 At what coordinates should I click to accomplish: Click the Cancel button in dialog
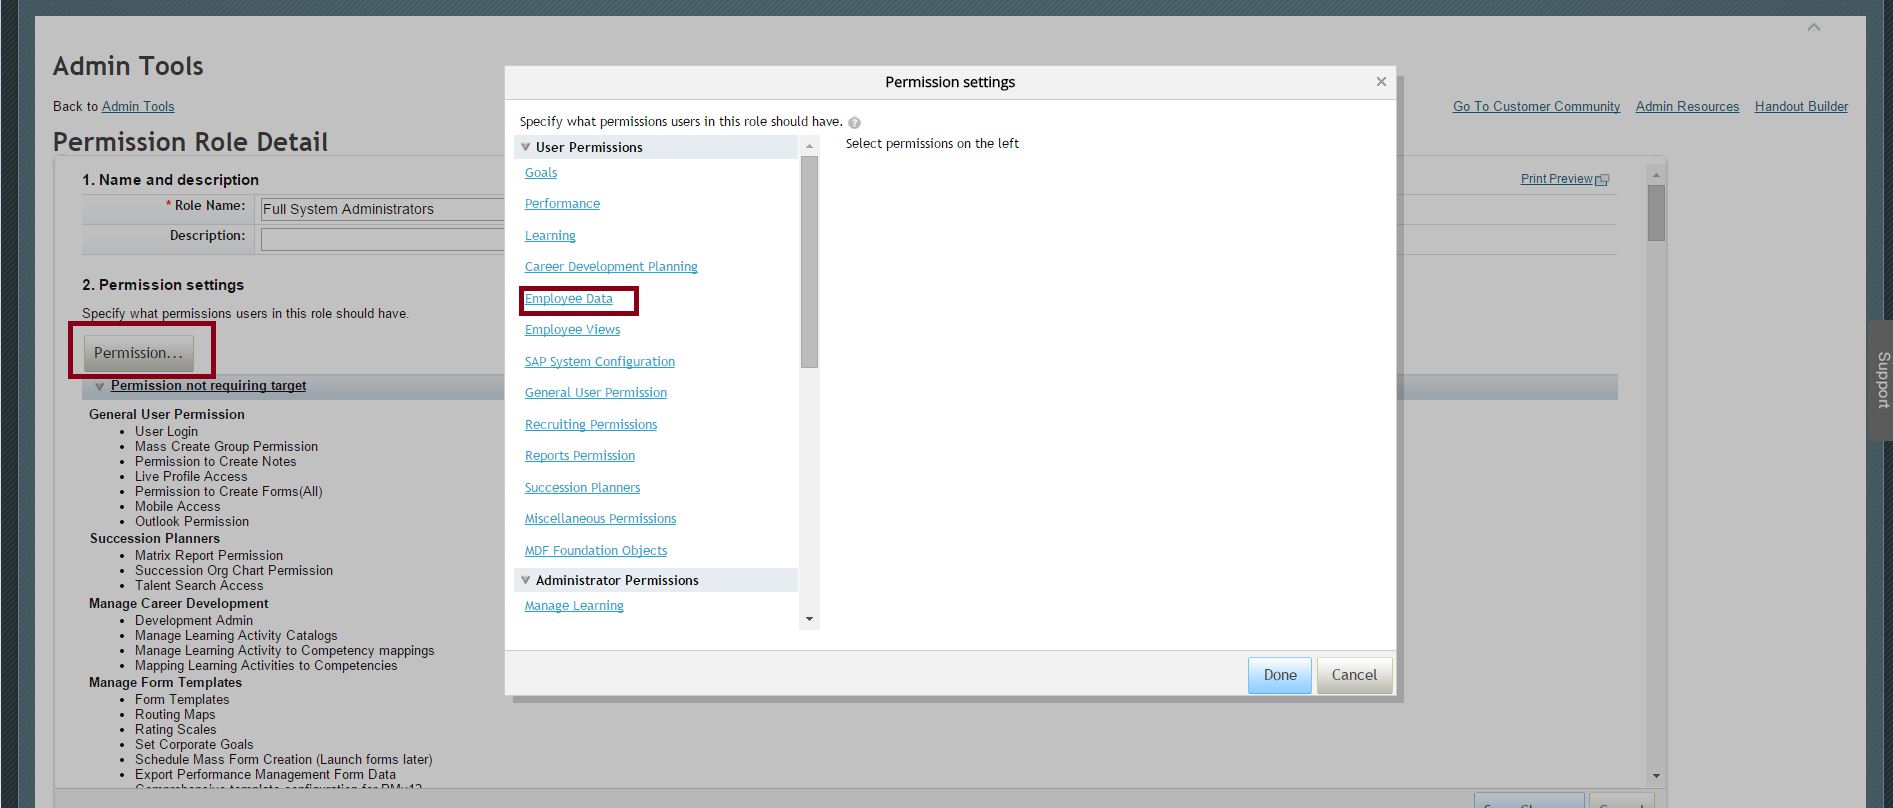coord(1354,675)
